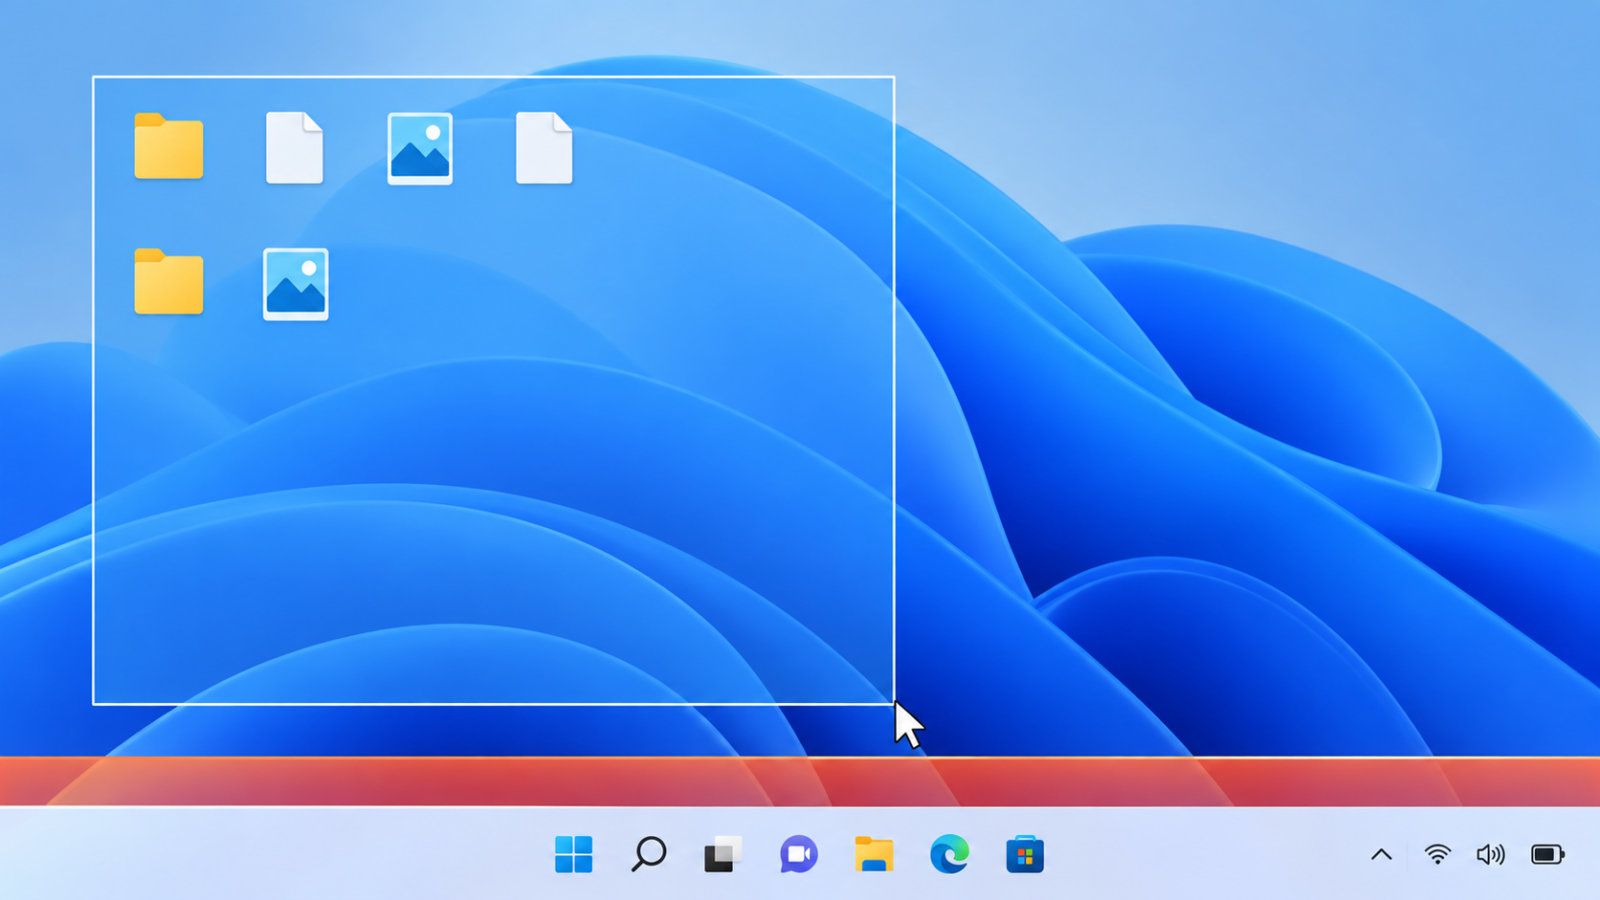The height and width of the screenshot is (900, 1600).
Task: Open Task View on taskbar
Action: coord(723,854)
